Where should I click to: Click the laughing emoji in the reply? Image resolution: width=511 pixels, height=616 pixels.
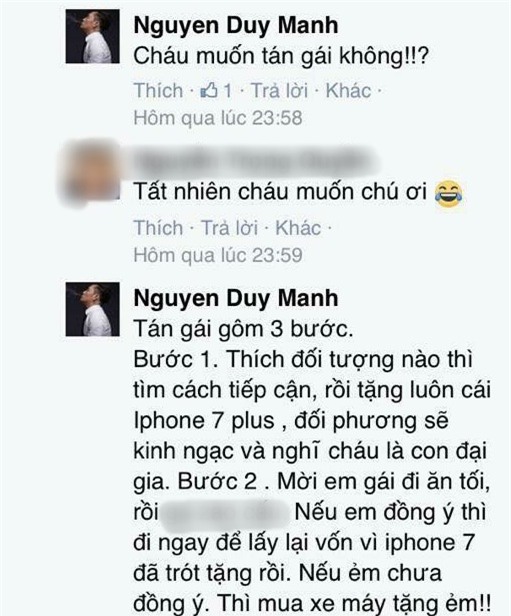(x=449, y=194)
